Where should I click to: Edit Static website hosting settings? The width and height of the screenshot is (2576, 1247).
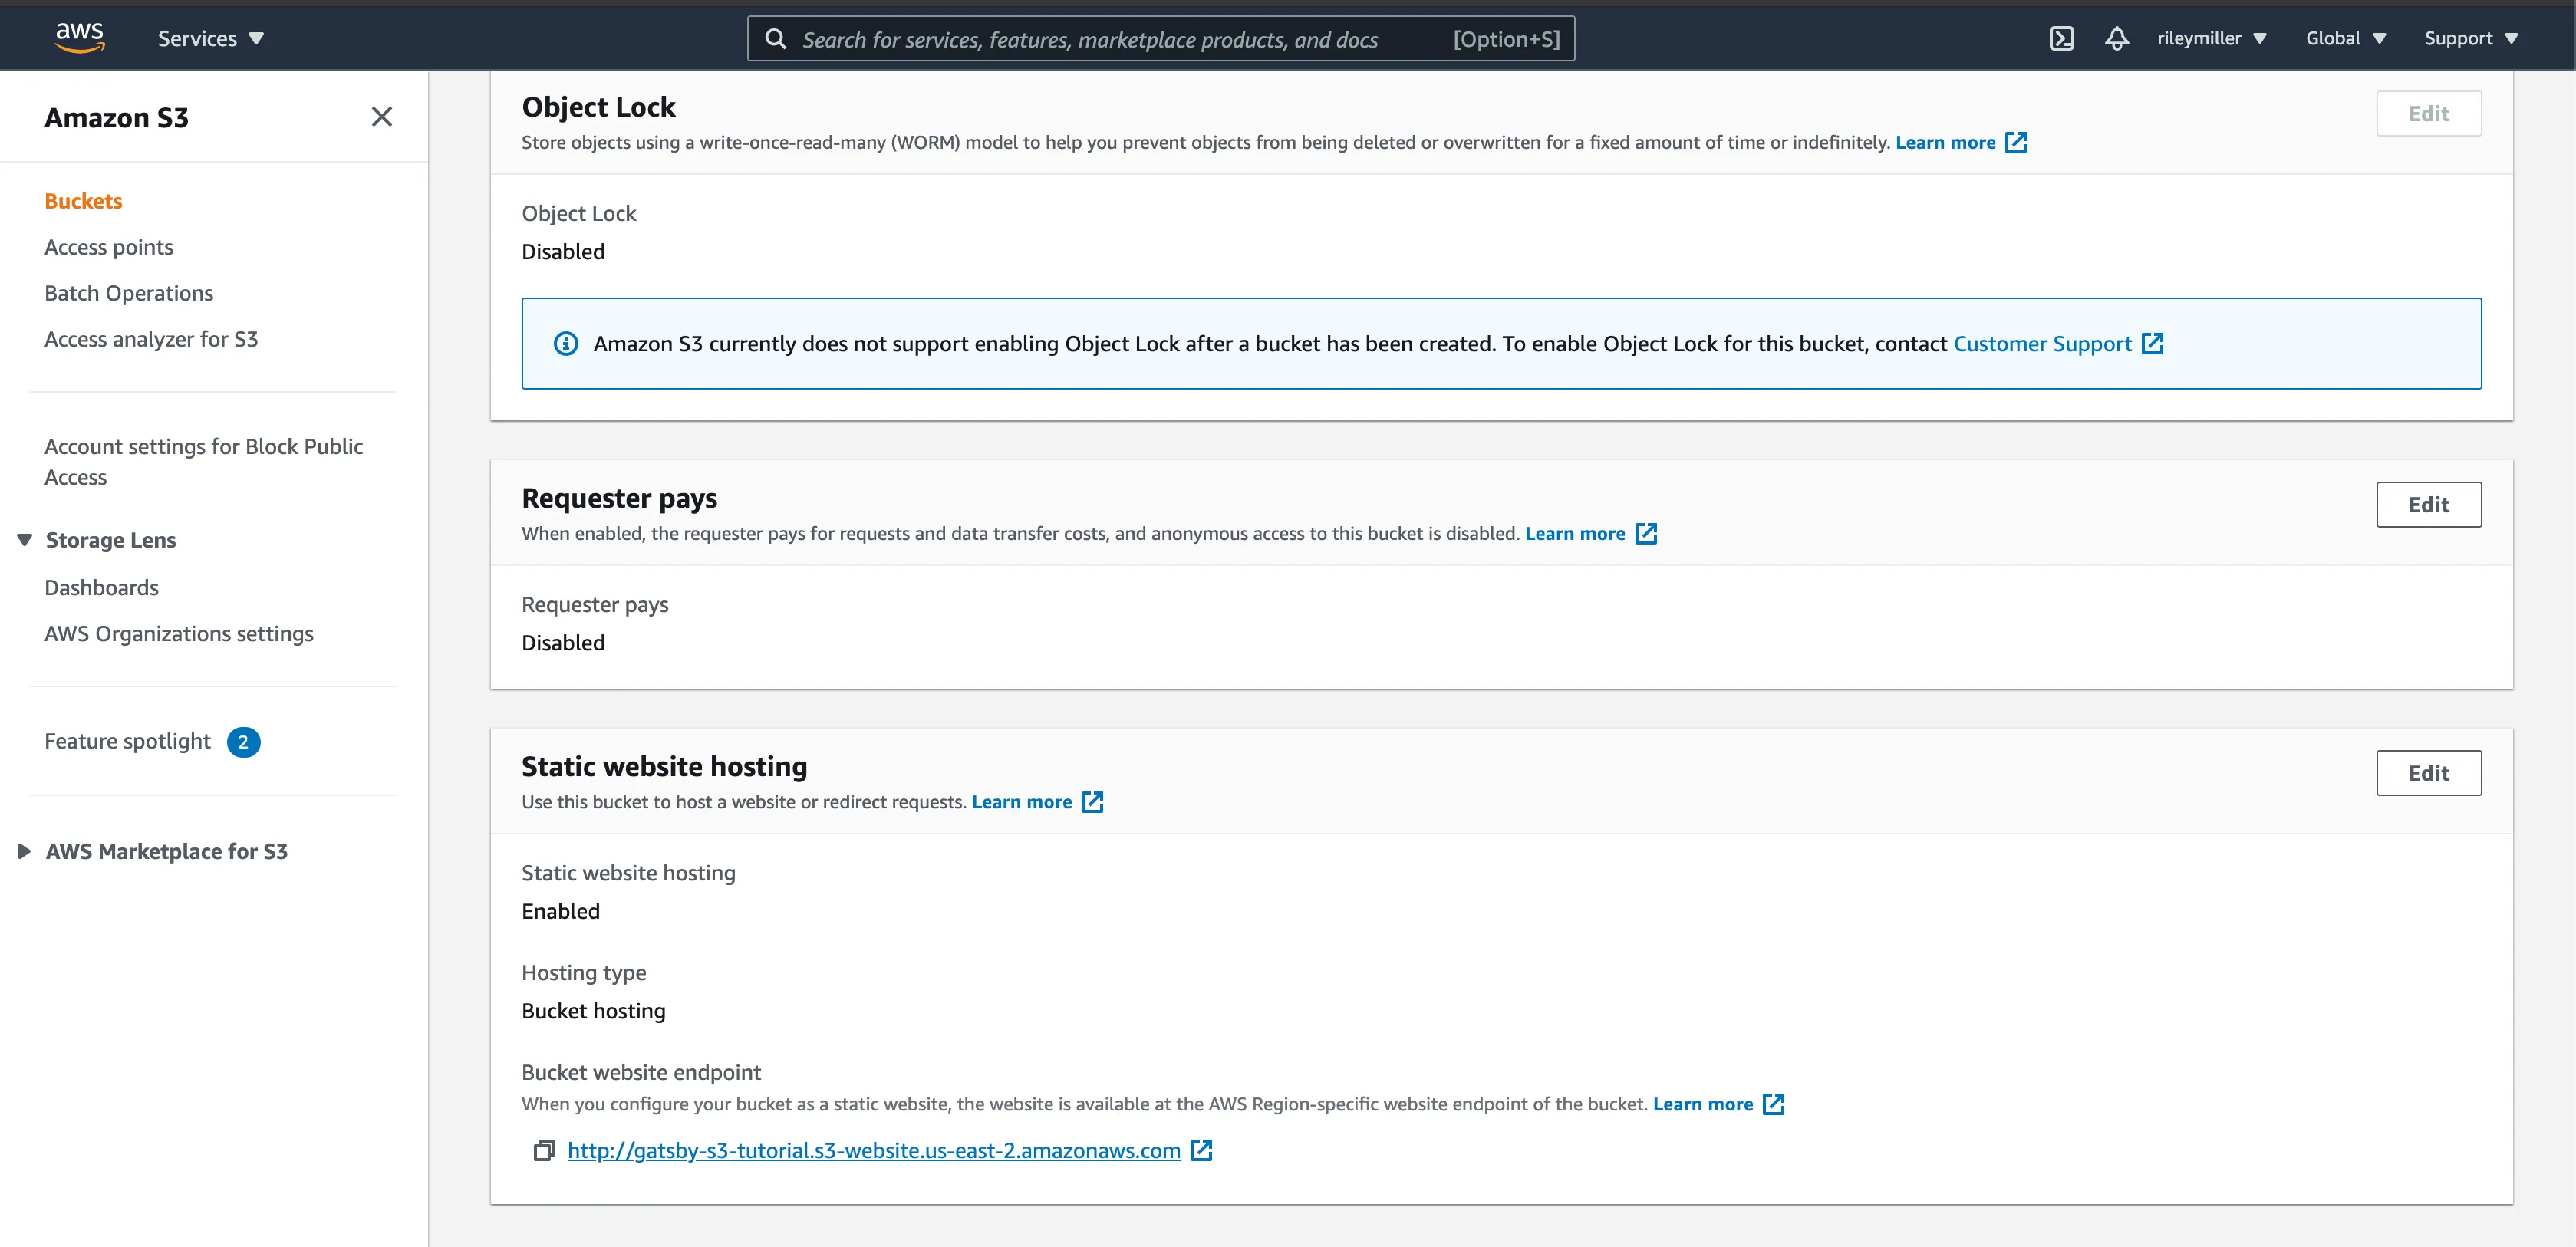coord(2427,773)
